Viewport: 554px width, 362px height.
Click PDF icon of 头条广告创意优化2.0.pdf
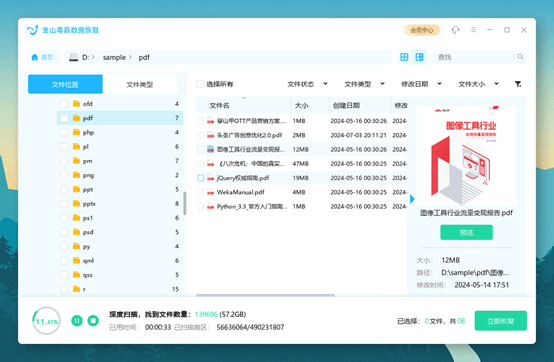211,135
